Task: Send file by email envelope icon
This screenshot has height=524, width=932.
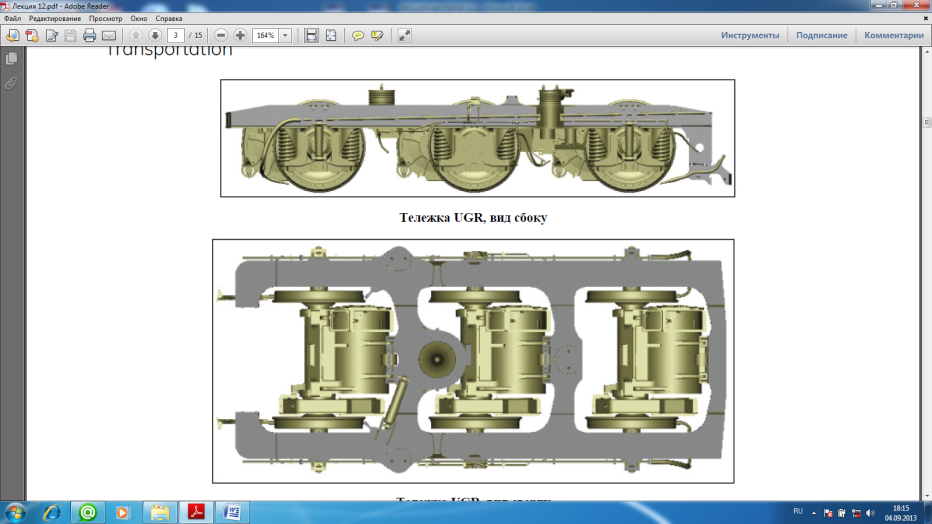Action: pos(109,36)
